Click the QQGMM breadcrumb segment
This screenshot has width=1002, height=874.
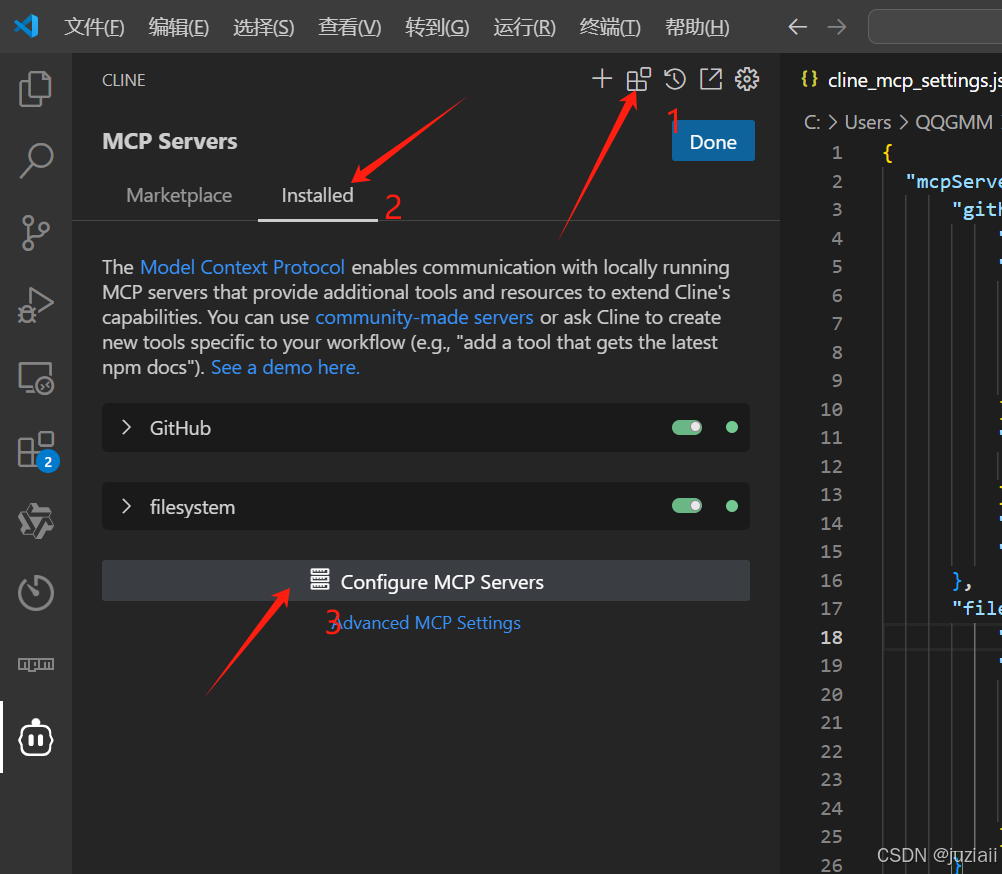954,122
